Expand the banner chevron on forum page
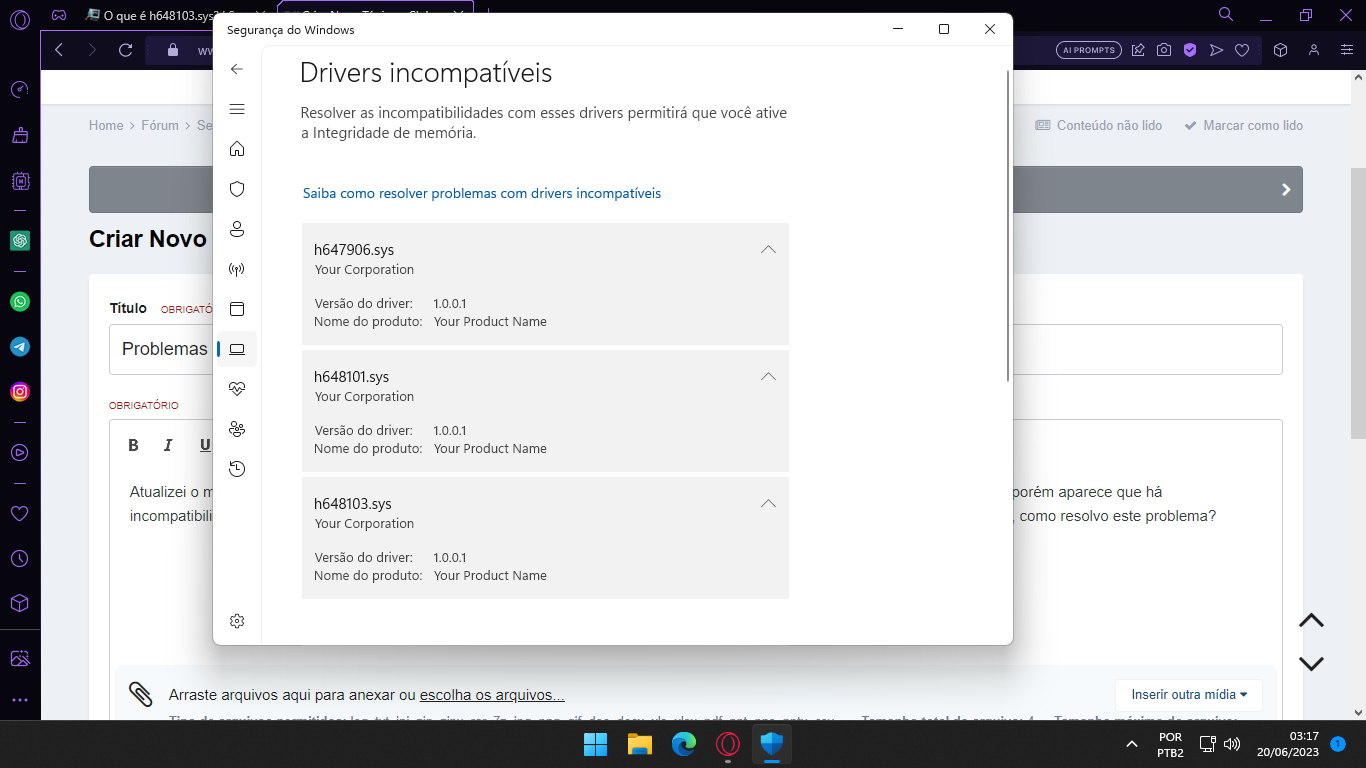1366x768 pixels. point(1286,190)
